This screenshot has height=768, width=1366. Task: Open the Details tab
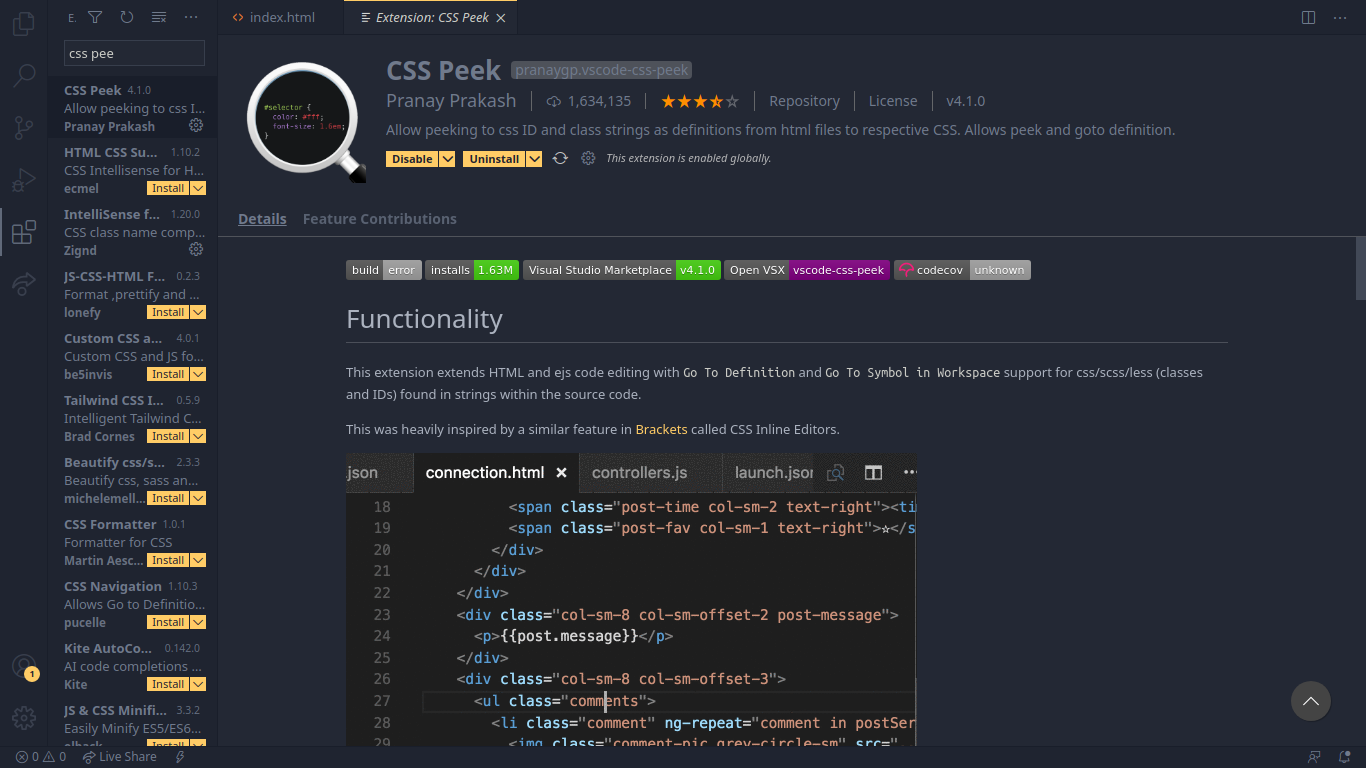tap(262, 219)
